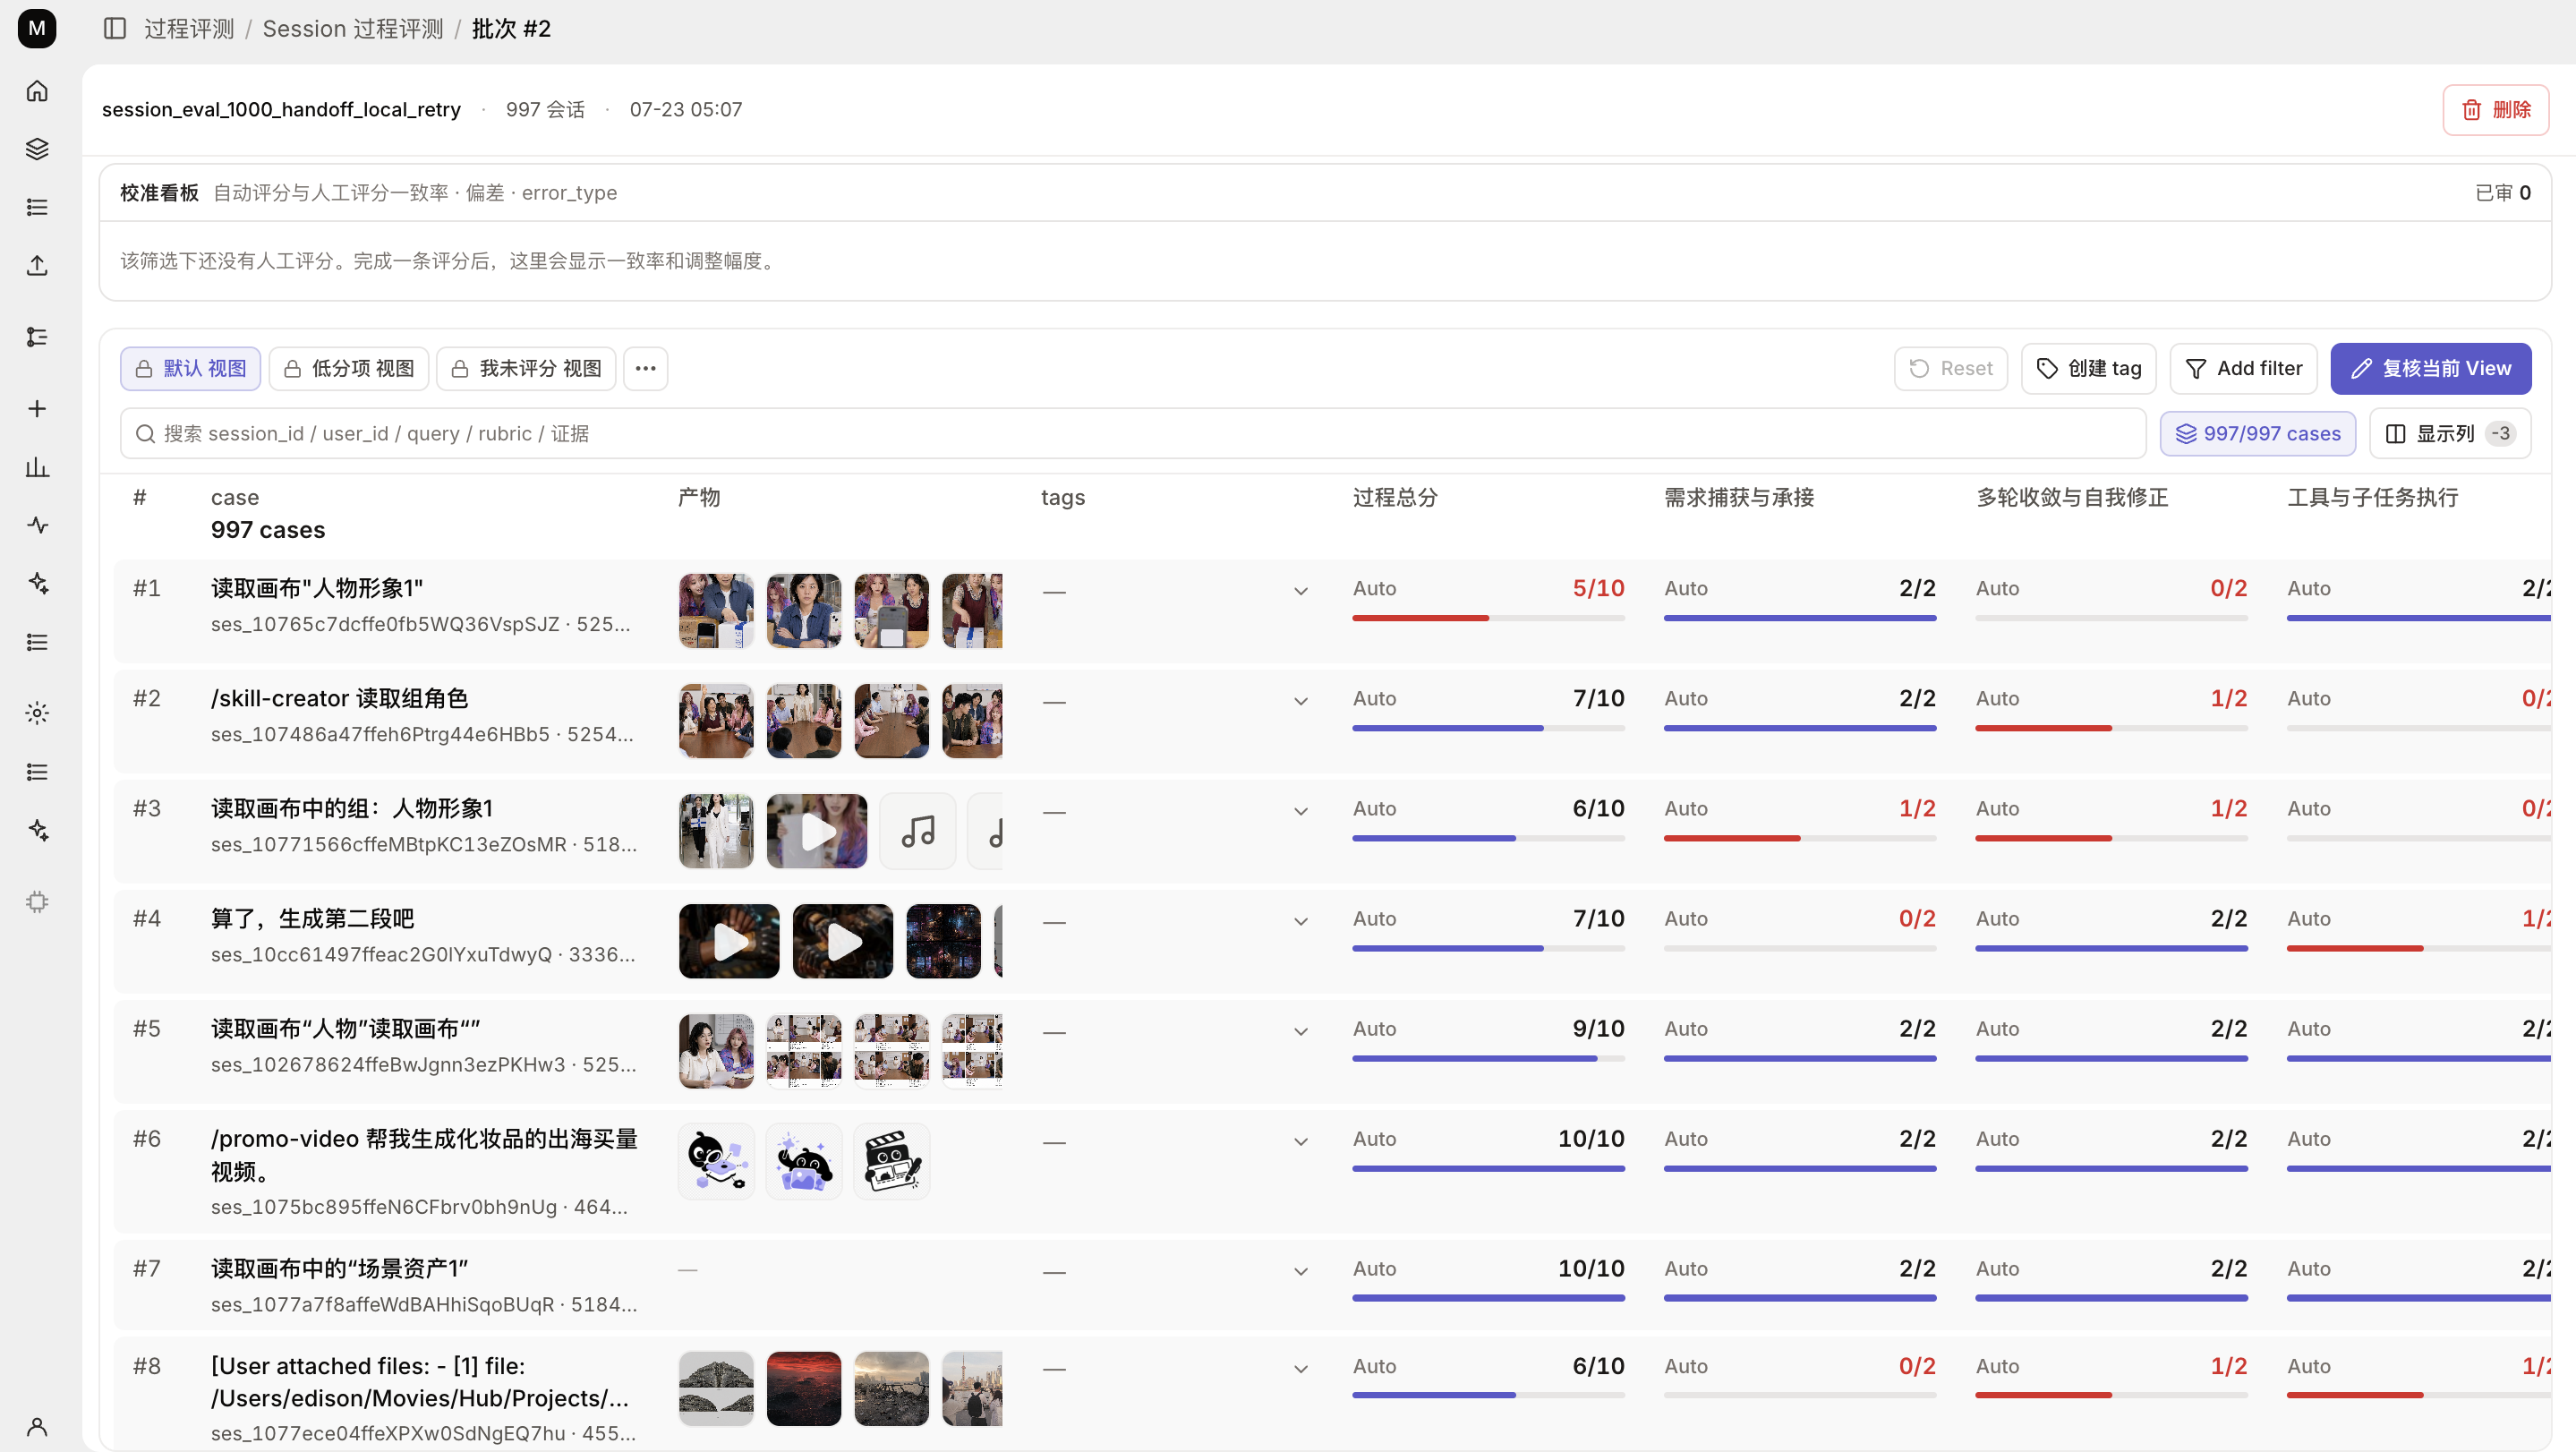
Task: Expand tags dropdown for case #1
Action: point(1301,591)
